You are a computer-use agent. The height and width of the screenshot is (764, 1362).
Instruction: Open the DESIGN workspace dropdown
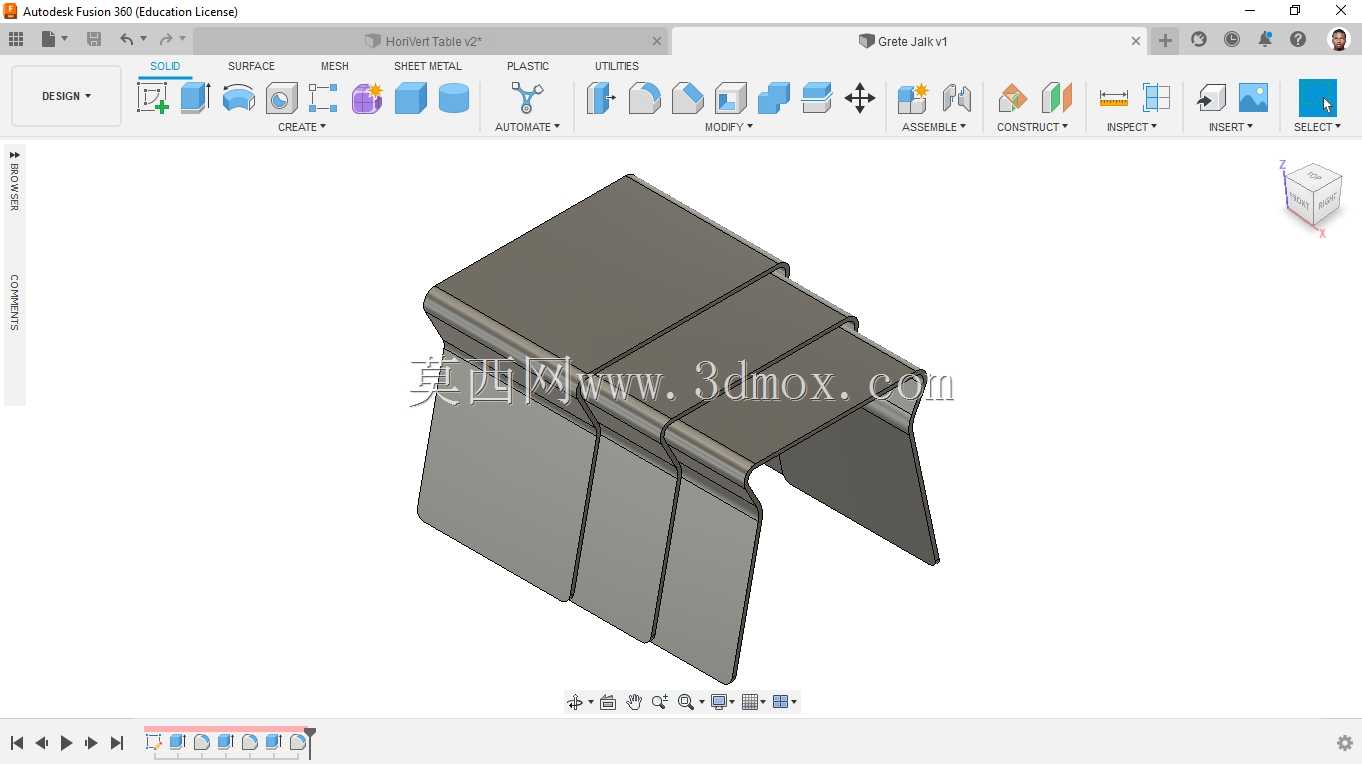66,96
